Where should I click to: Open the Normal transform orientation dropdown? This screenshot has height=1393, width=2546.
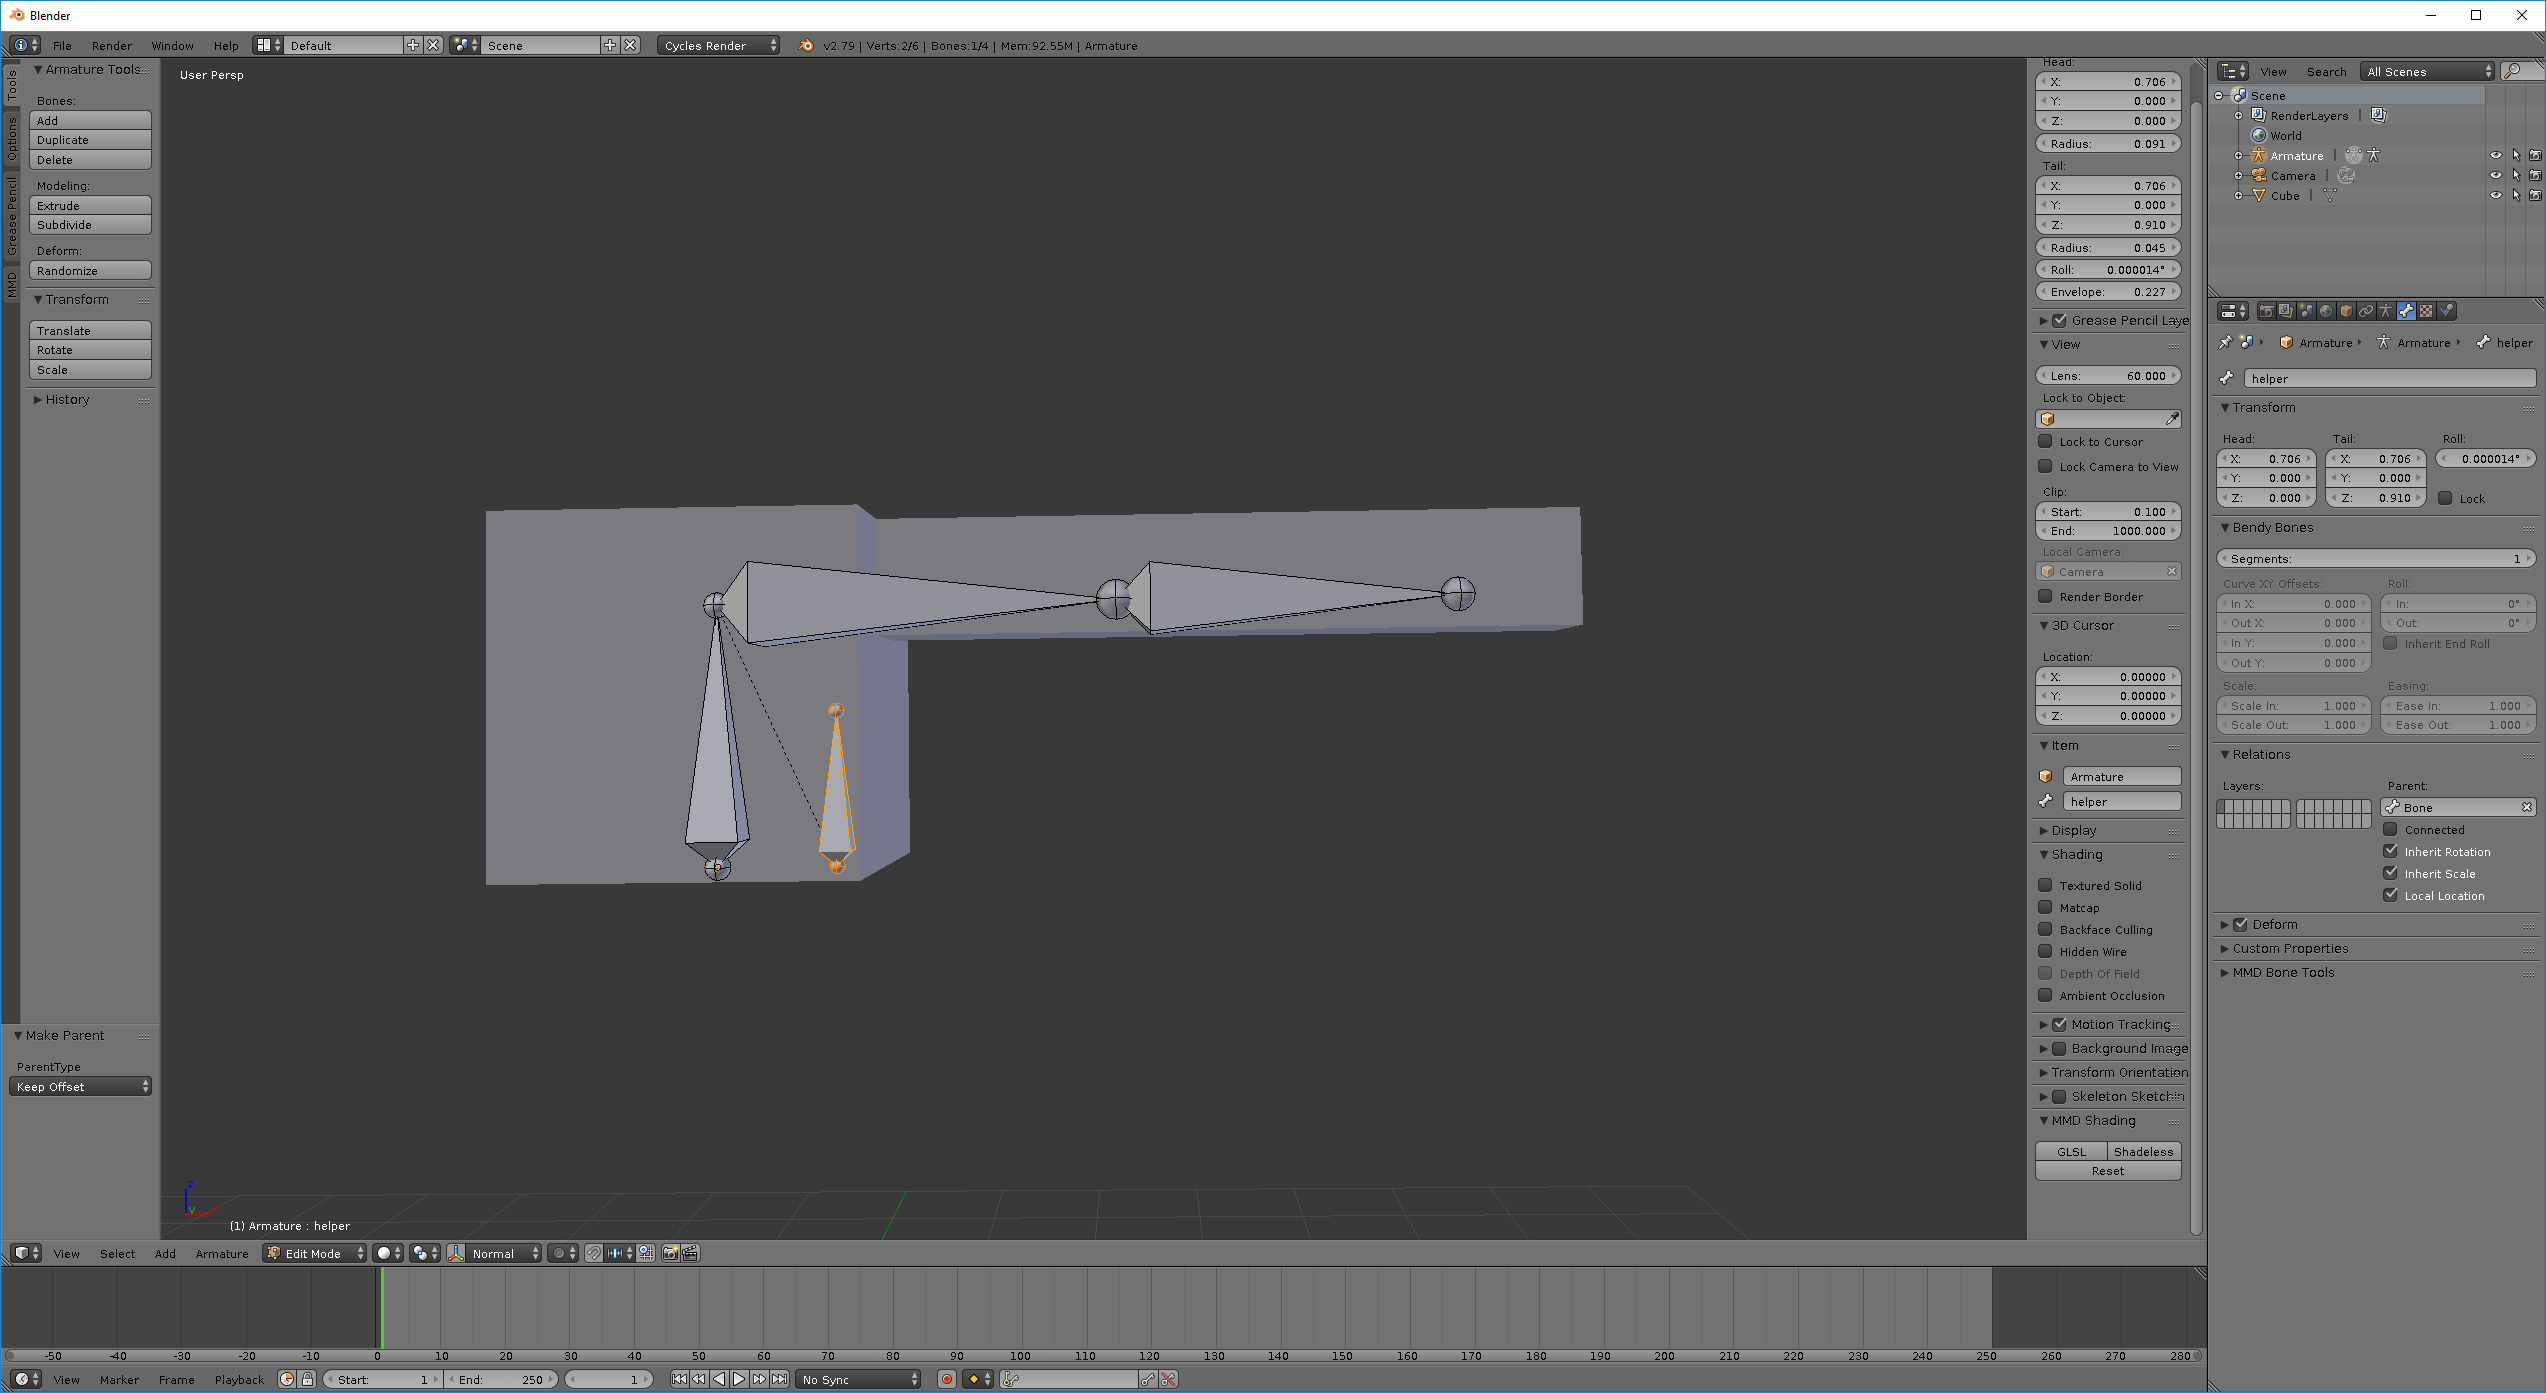pyautogui.click(x=505, y=1253)
